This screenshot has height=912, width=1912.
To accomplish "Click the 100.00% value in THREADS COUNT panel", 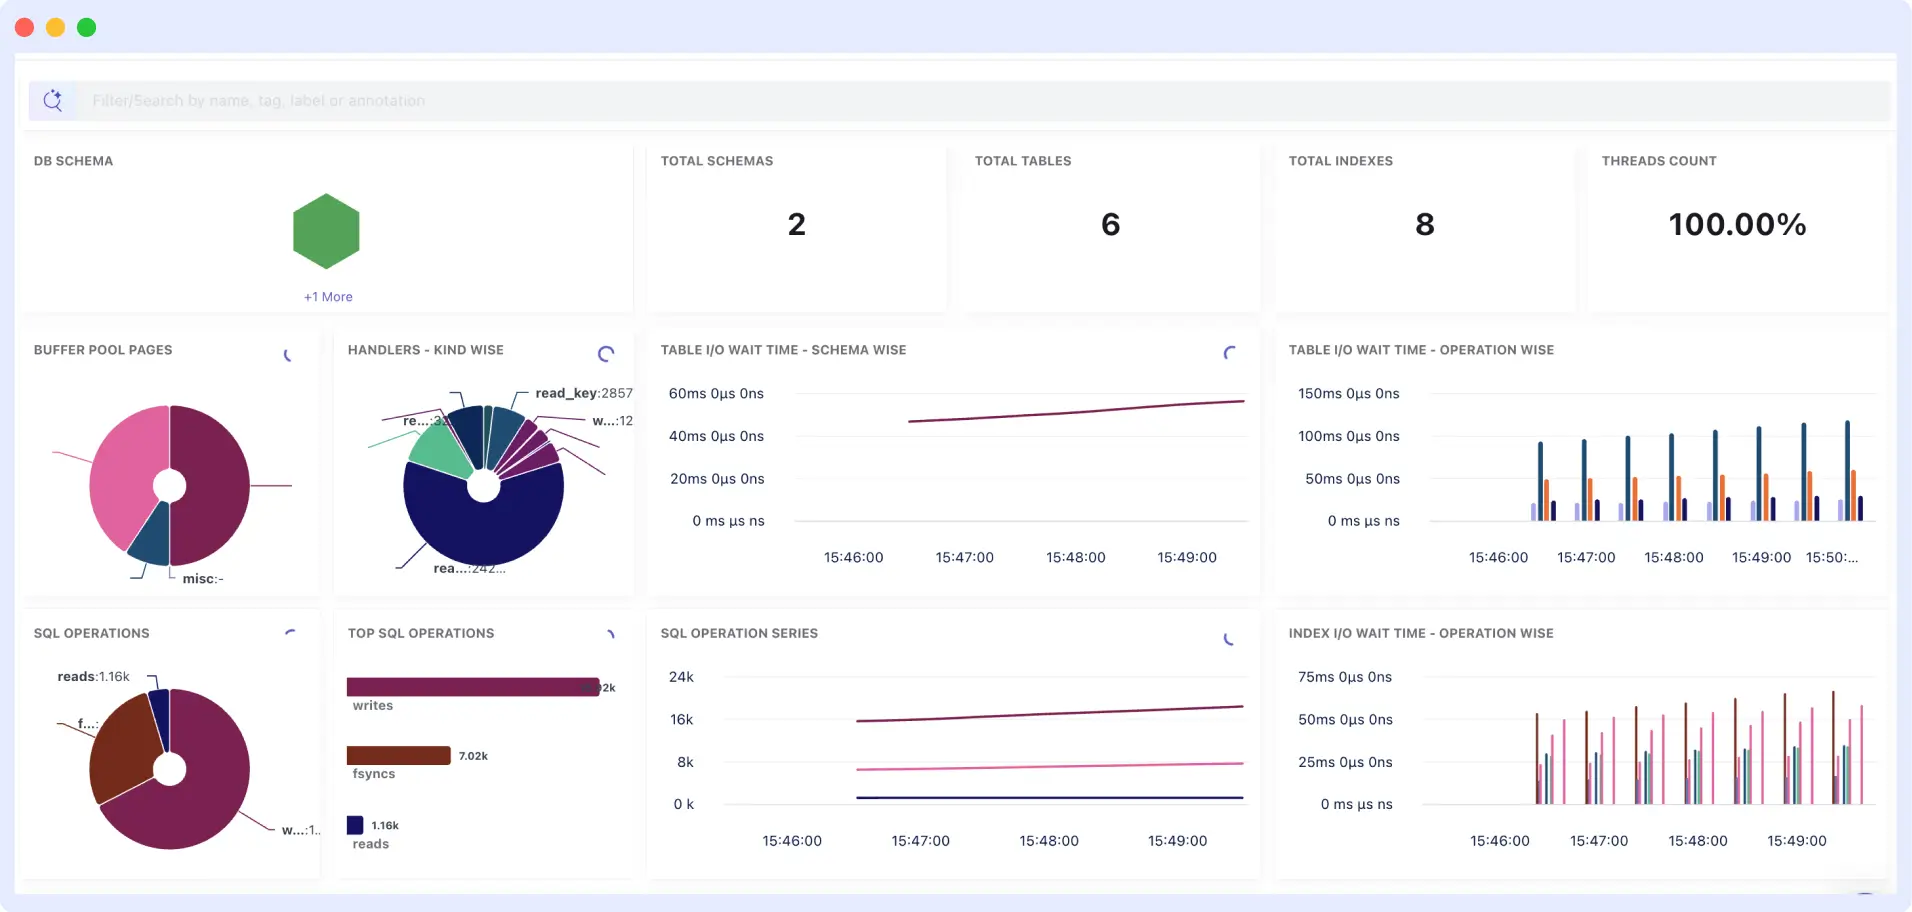I will (1738, 224).
